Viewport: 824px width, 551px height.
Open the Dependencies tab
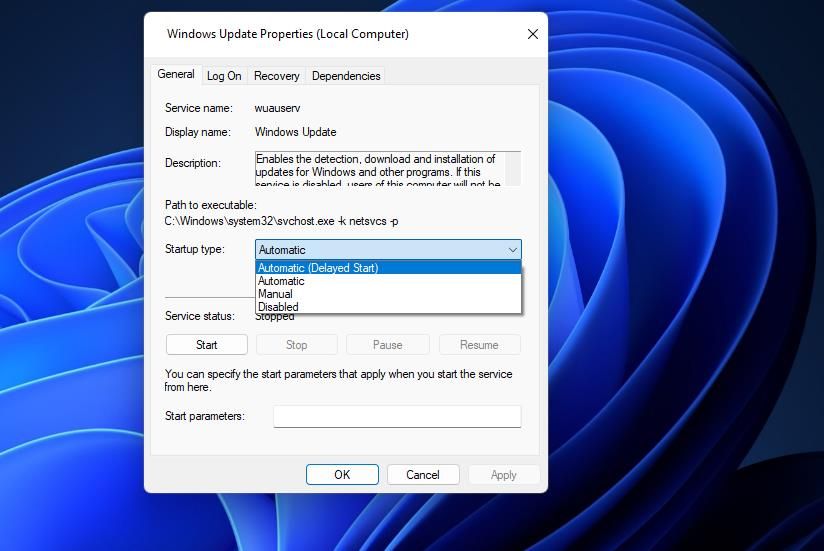pyautogui.click(x=346, y=76)
